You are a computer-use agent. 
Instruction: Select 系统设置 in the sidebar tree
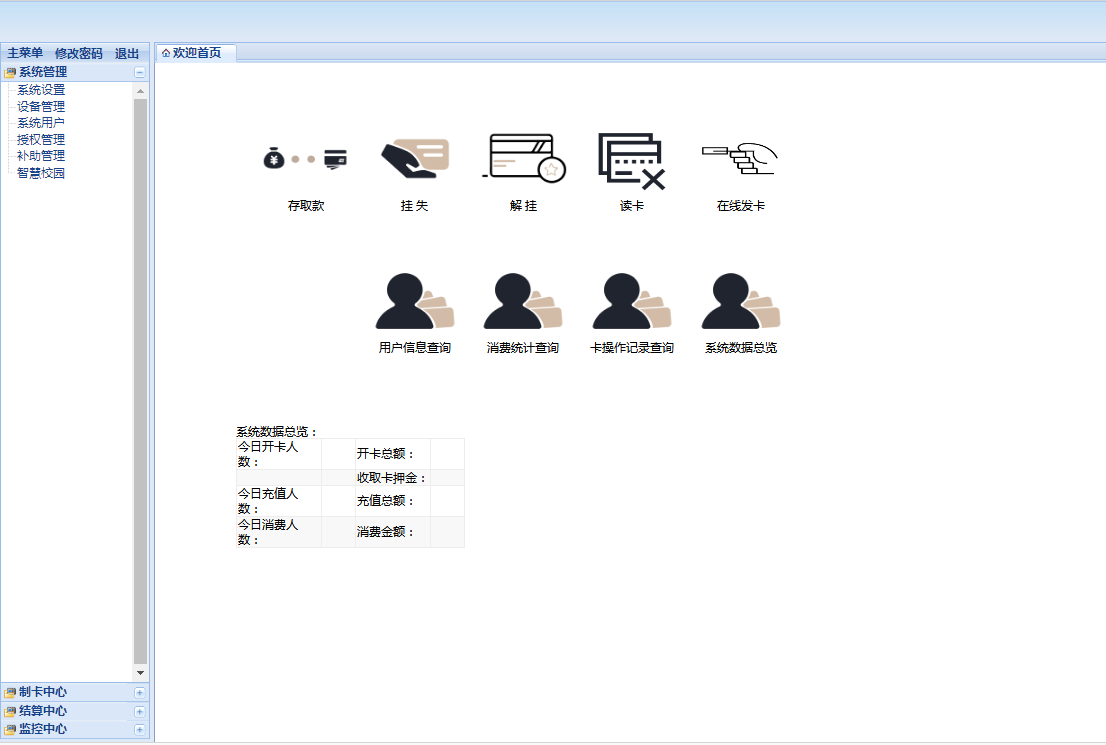(x=41, y=89)
